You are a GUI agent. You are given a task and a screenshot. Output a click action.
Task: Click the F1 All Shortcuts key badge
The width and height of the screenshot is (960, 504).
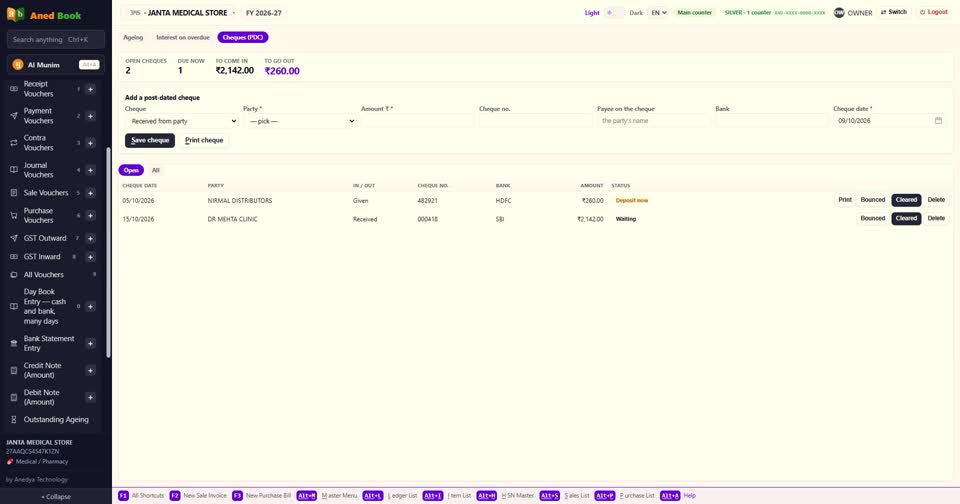tap(123, 495)
